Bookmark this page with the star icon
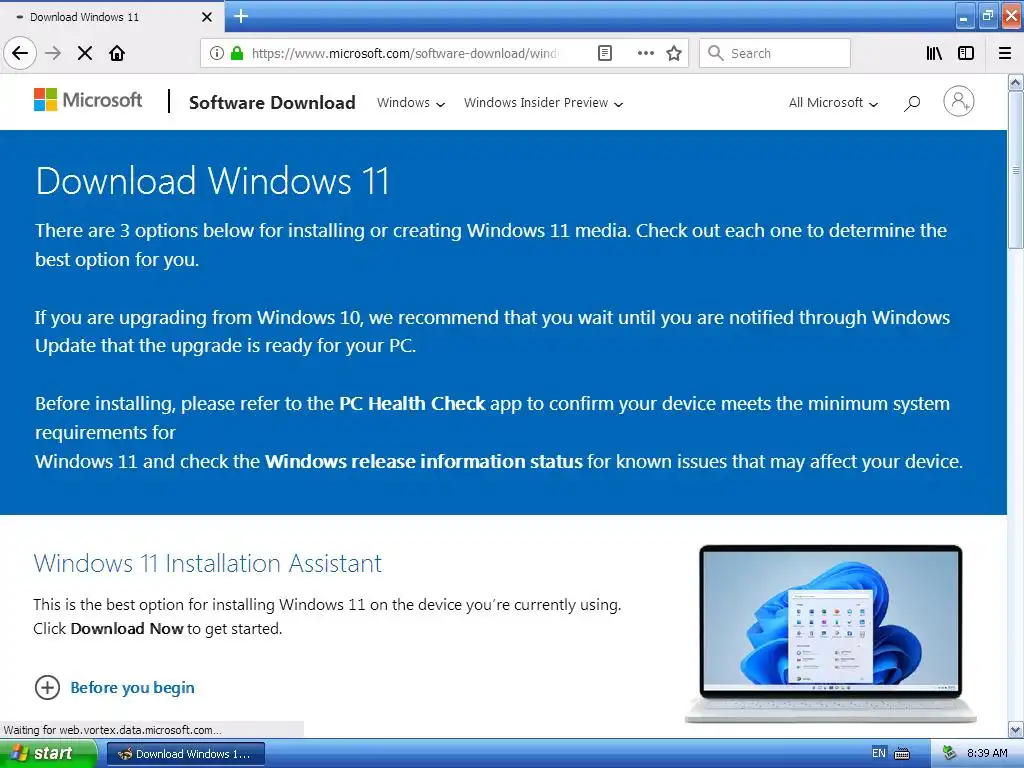This screenshot has width=1024, height=768. point(674,53)
